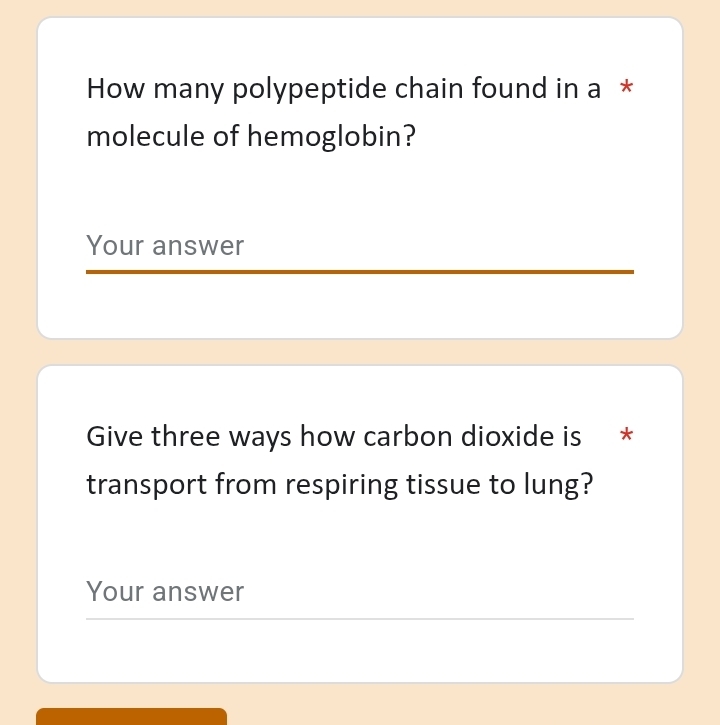Click the text "transport from respiring tissue to lung?"
Screen dimensions: 720x725
pos(340,484)
